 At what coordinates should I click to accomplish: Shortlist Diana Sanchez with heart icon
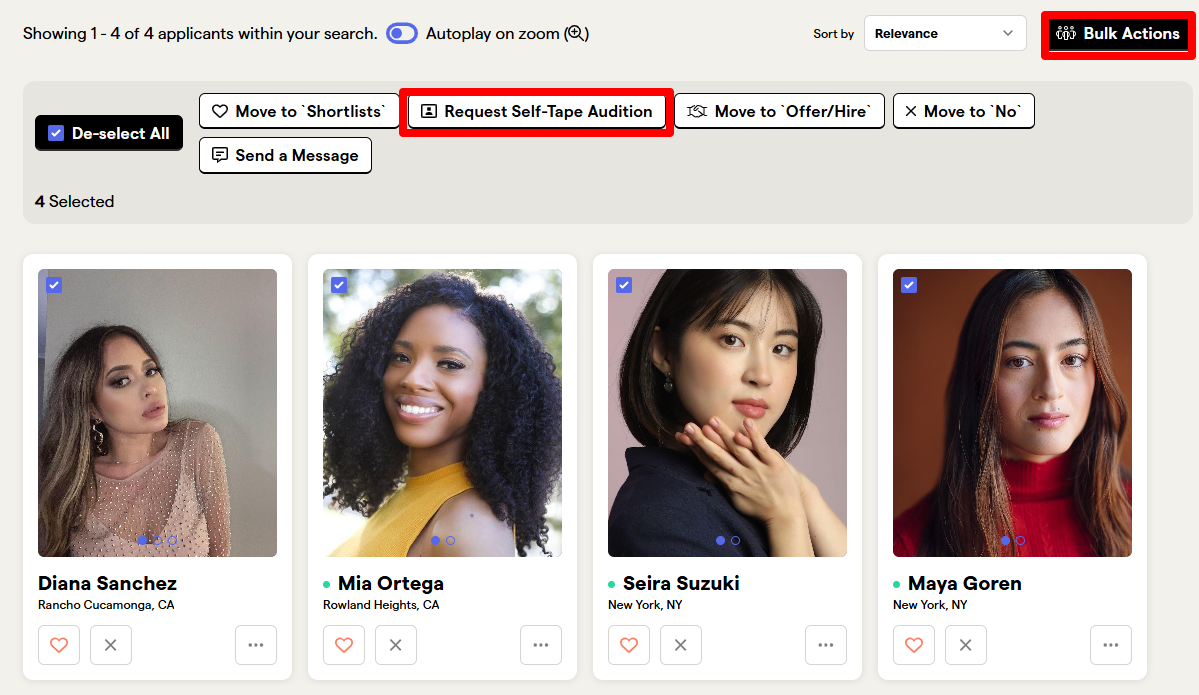click(x=59, y=645)
